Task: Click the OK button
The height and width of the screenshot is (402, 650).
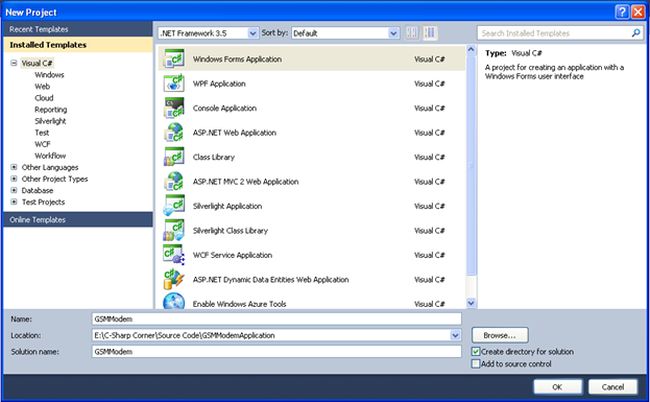Action: tap(558, 387)
